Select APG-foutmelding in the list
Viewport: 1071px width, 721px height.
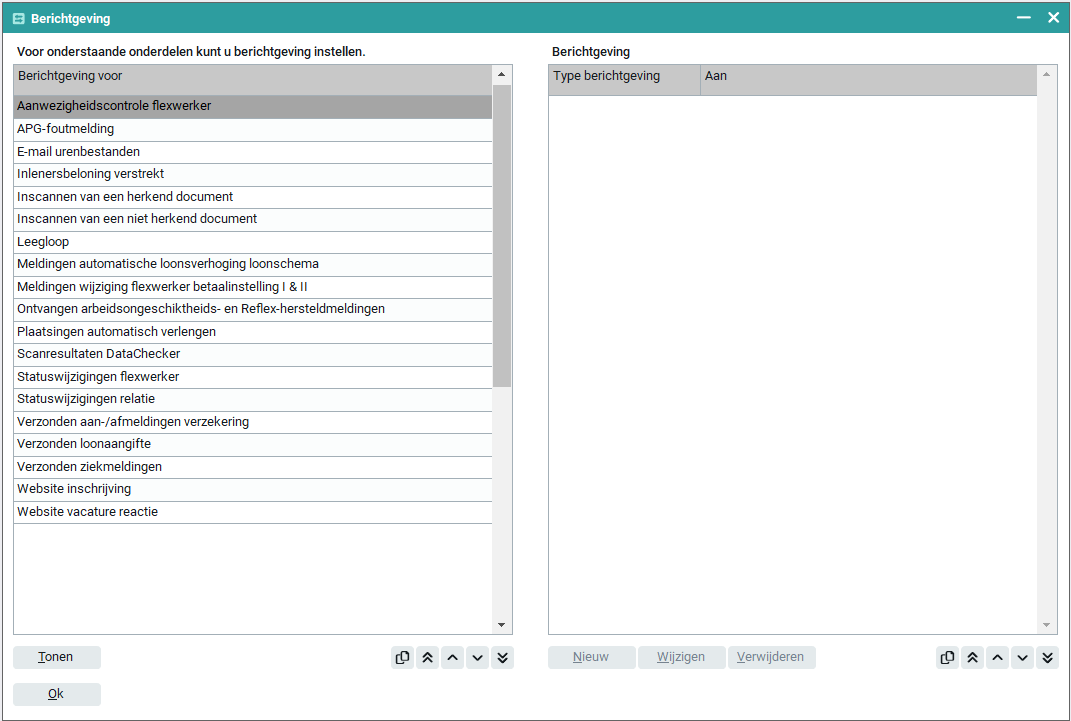point(65,129)
